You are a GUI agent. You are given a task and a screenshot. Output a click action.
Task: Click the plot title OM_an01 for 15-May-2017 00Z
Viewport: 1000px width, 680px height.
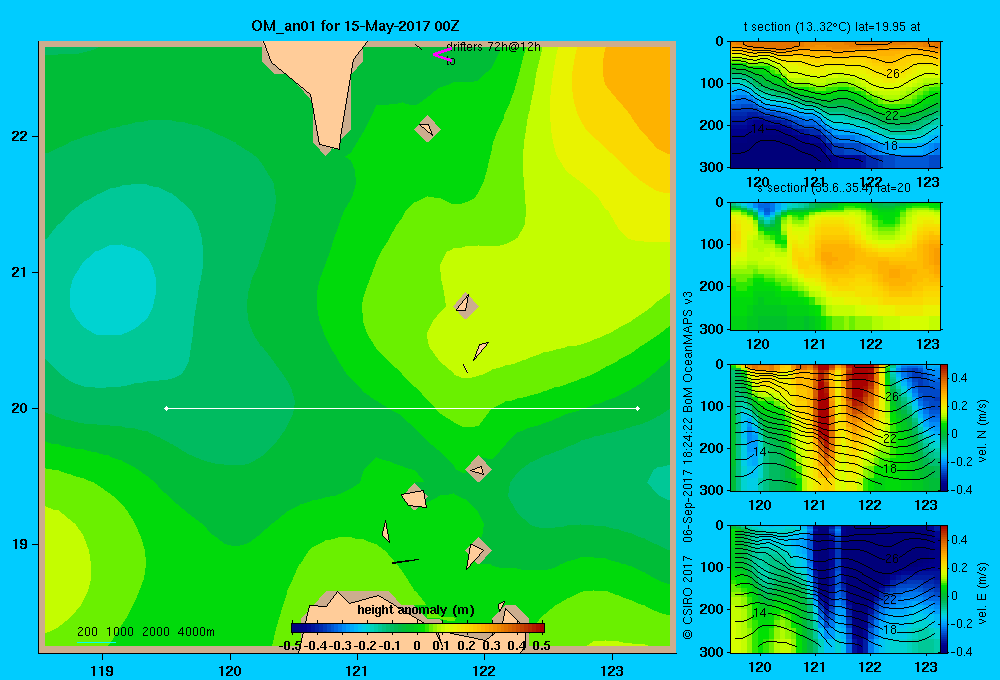click(355, 26)
